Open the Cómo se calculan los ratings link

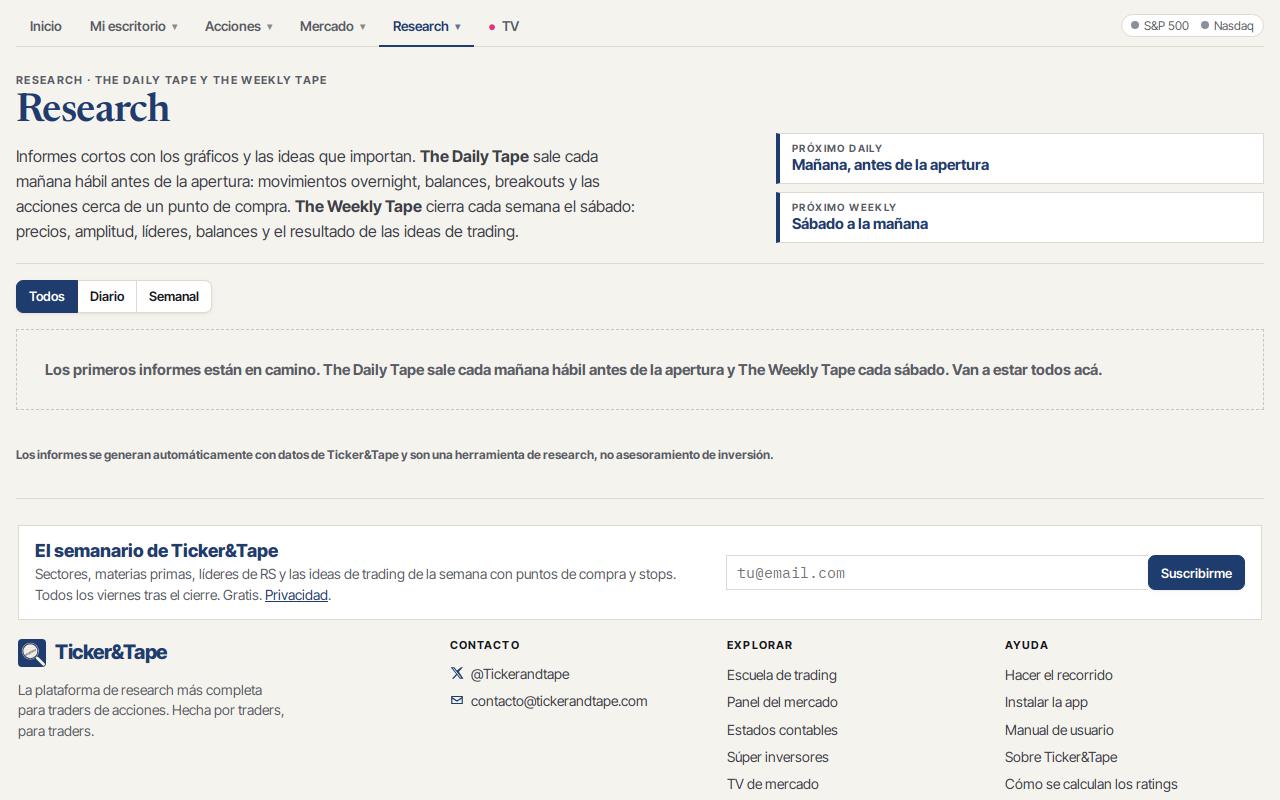[1091, 784]
